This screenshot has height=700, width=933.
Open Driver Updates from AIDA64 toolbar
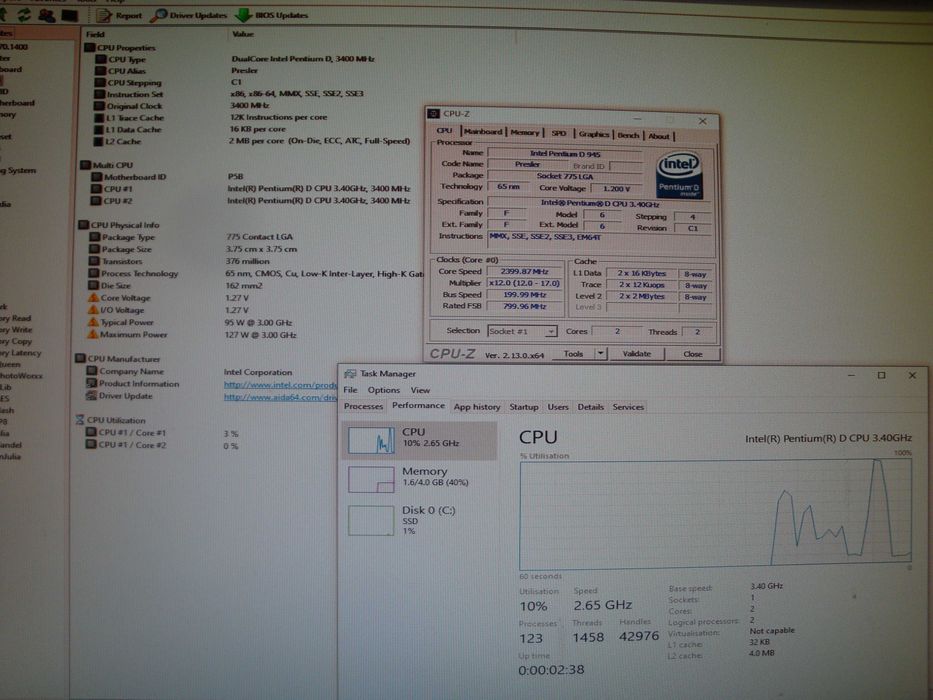[x=189, y=15]
